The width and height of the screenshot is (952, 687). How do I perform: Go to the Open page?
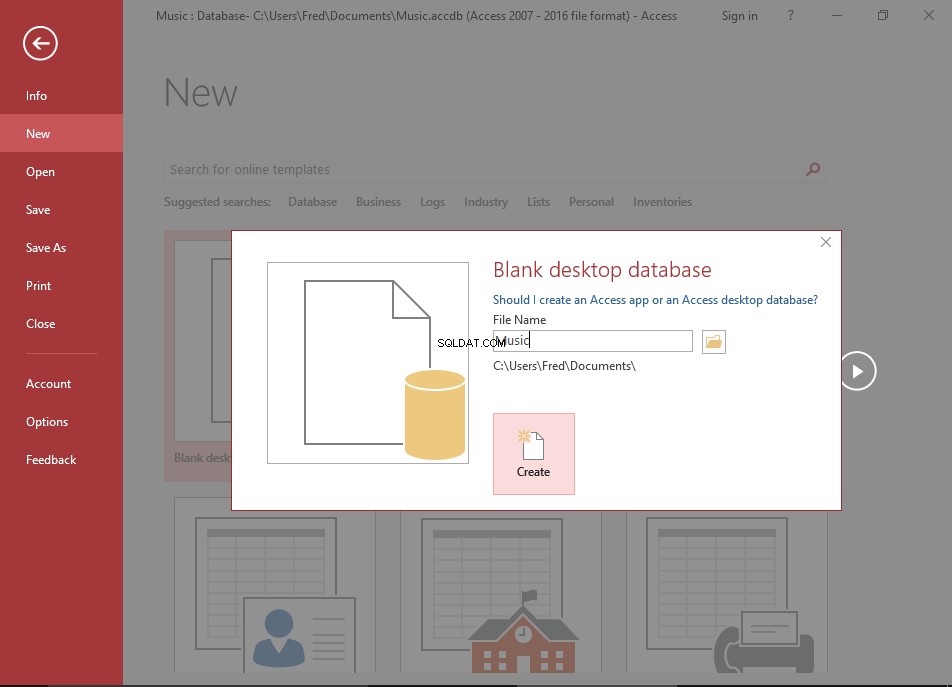pyautogui.click(x=40, y=172)
